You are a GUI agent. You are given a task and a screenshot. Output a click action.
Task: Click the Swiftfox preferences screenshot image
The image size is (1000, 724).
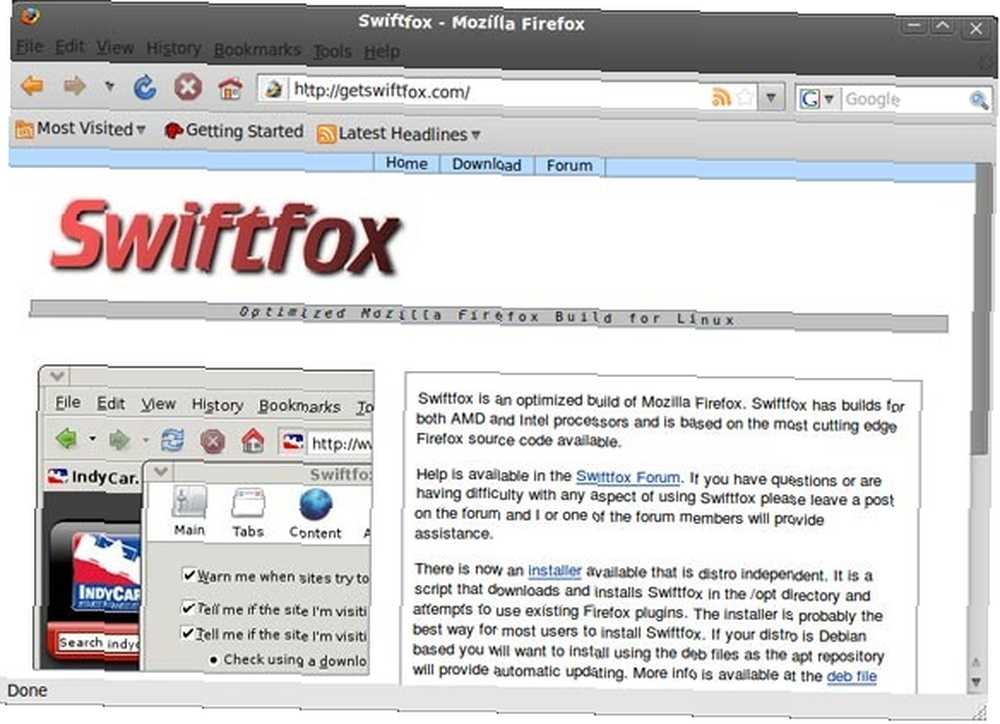204,518
